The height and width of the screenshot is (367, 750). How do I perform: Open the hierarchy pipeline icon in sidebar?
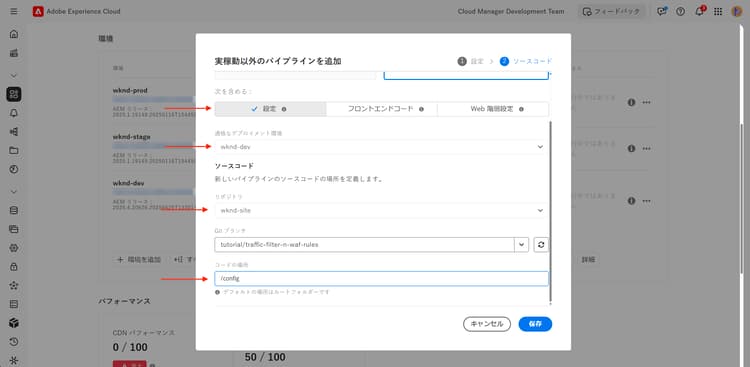[x=14, y=132]
